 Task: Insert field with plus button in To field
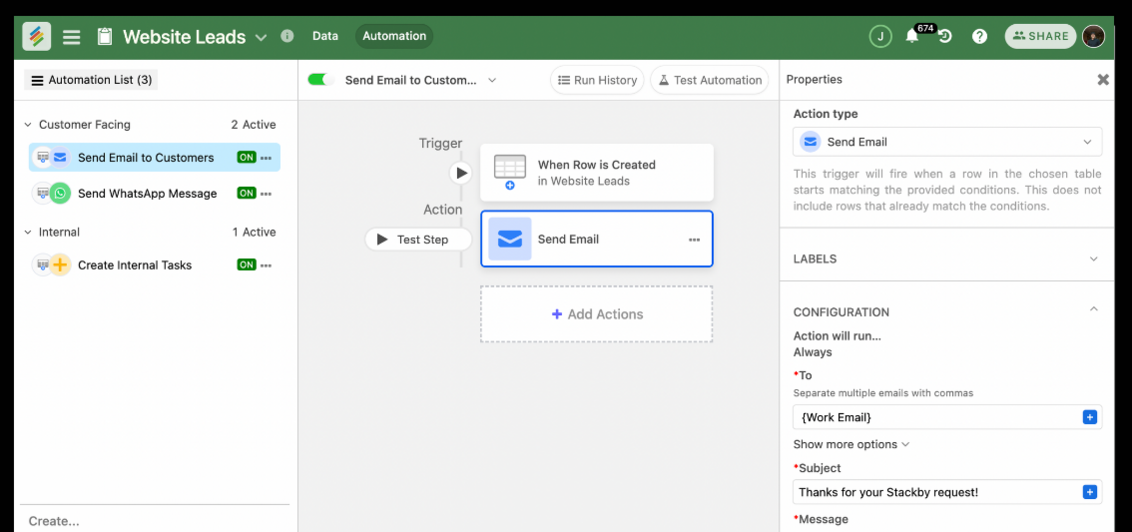[x=1090, y=417]
